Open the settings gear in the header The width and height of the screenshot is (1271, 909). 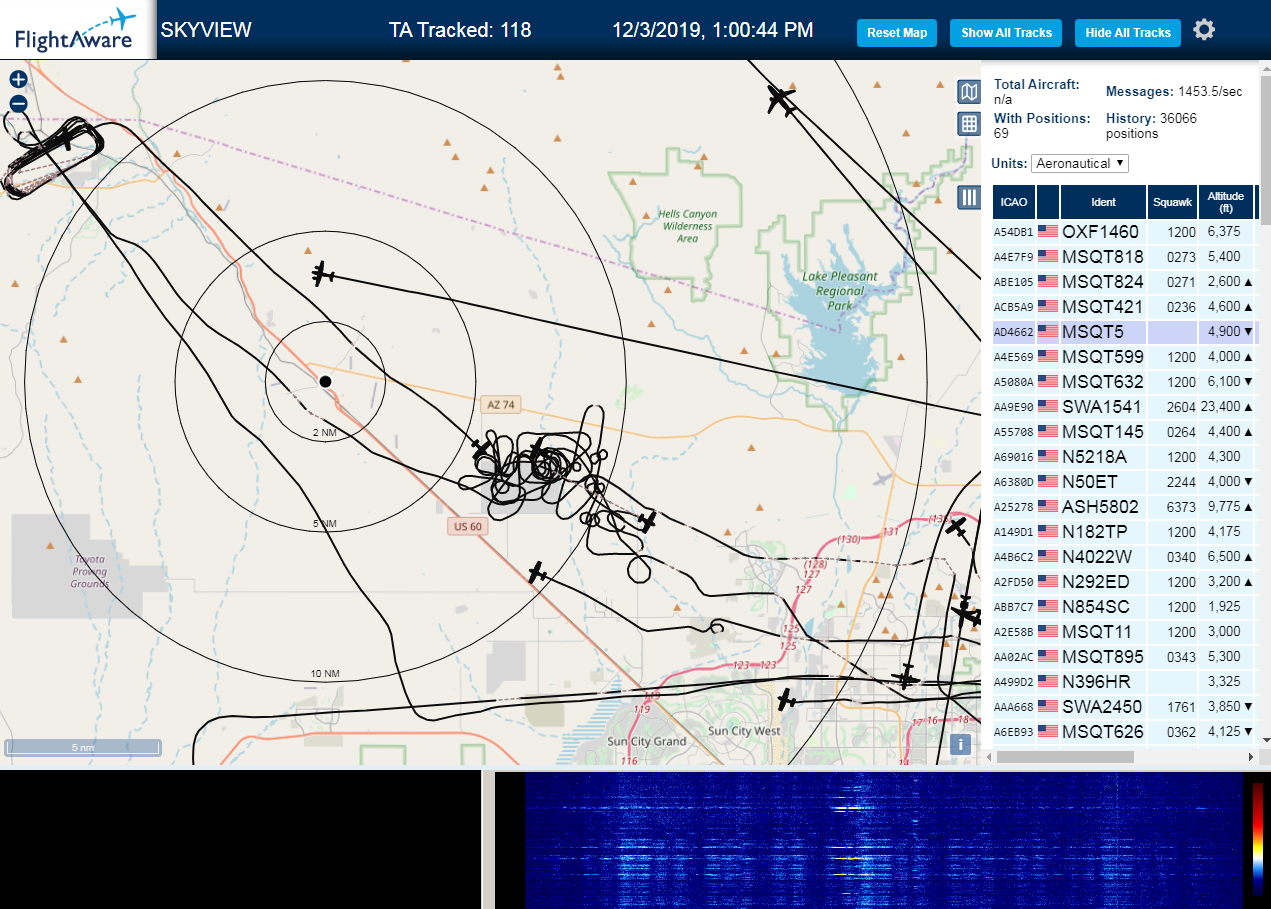click(x=1204, y=30)
